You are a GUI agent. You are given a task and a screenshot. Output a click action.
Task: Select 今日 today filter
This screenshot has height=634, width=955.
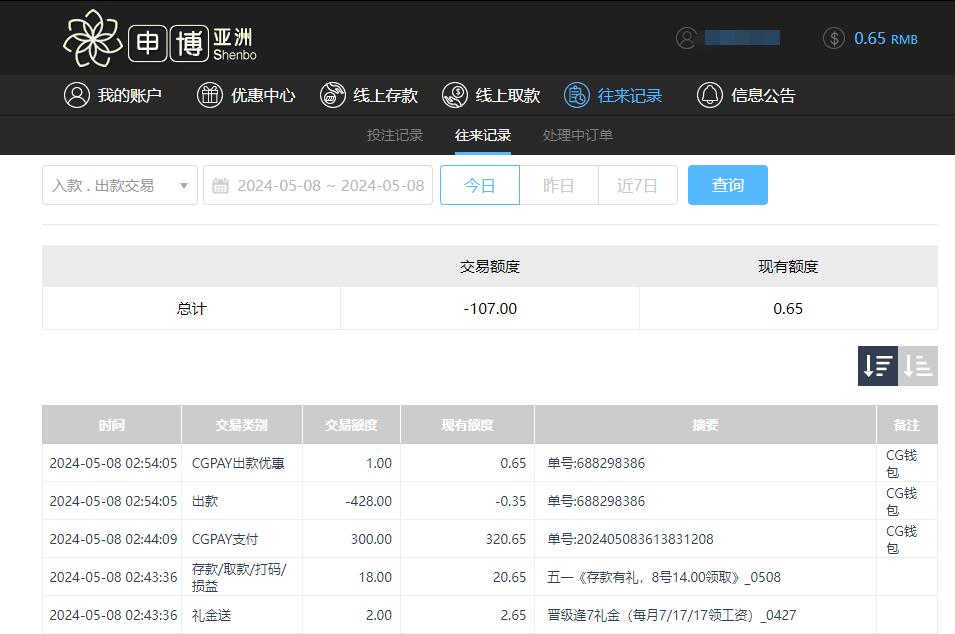pyautogui.click(x=480, y=185)
